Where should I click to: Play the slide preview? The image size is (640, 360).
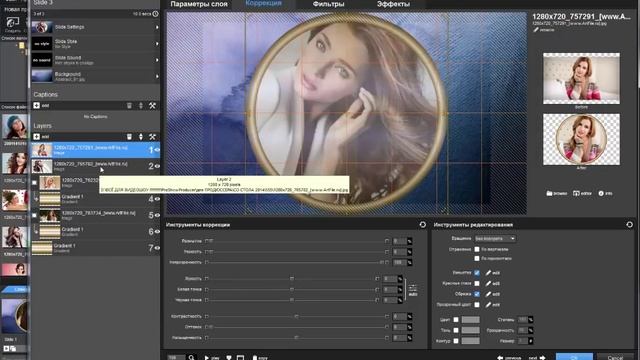[212, 358]
